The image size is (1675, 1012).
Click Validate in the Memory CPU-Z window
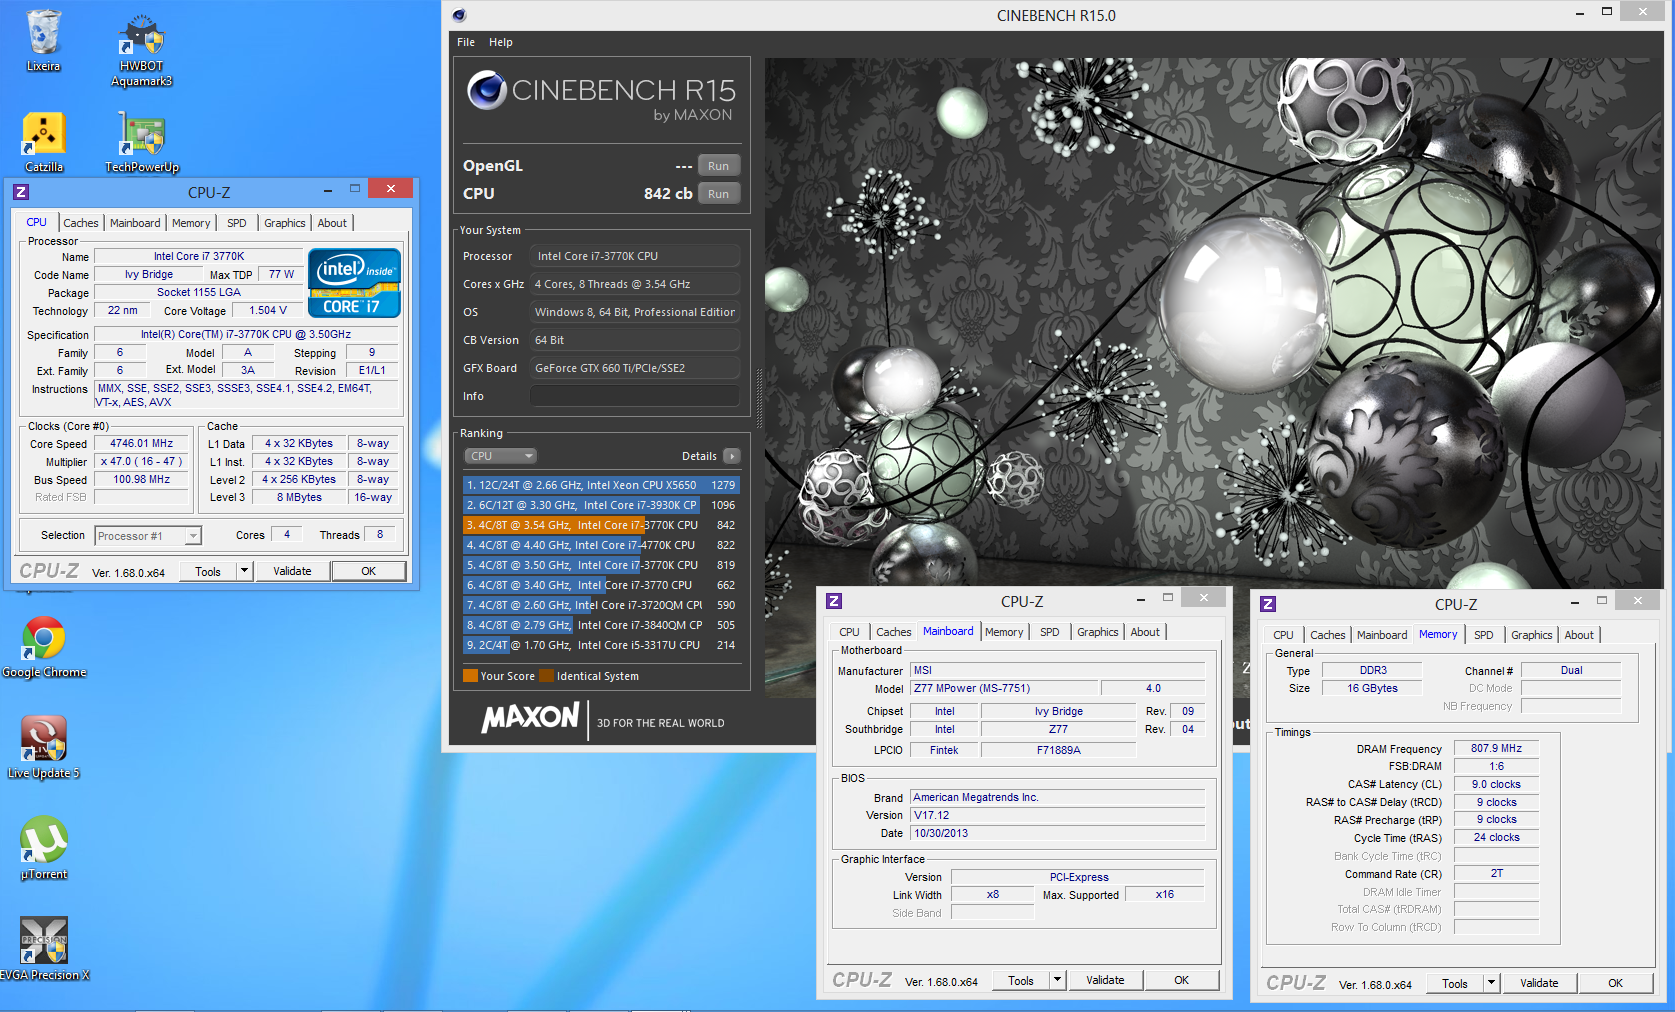point(1539,983)
